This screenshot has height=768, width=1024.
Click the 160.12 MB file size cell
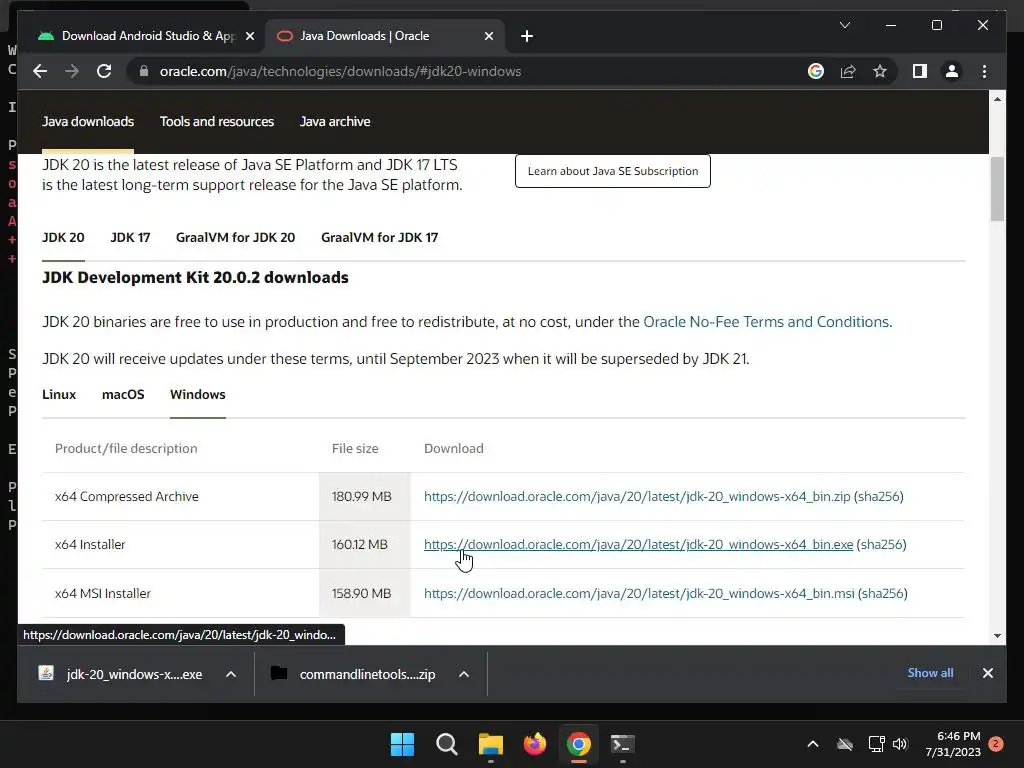364,545
